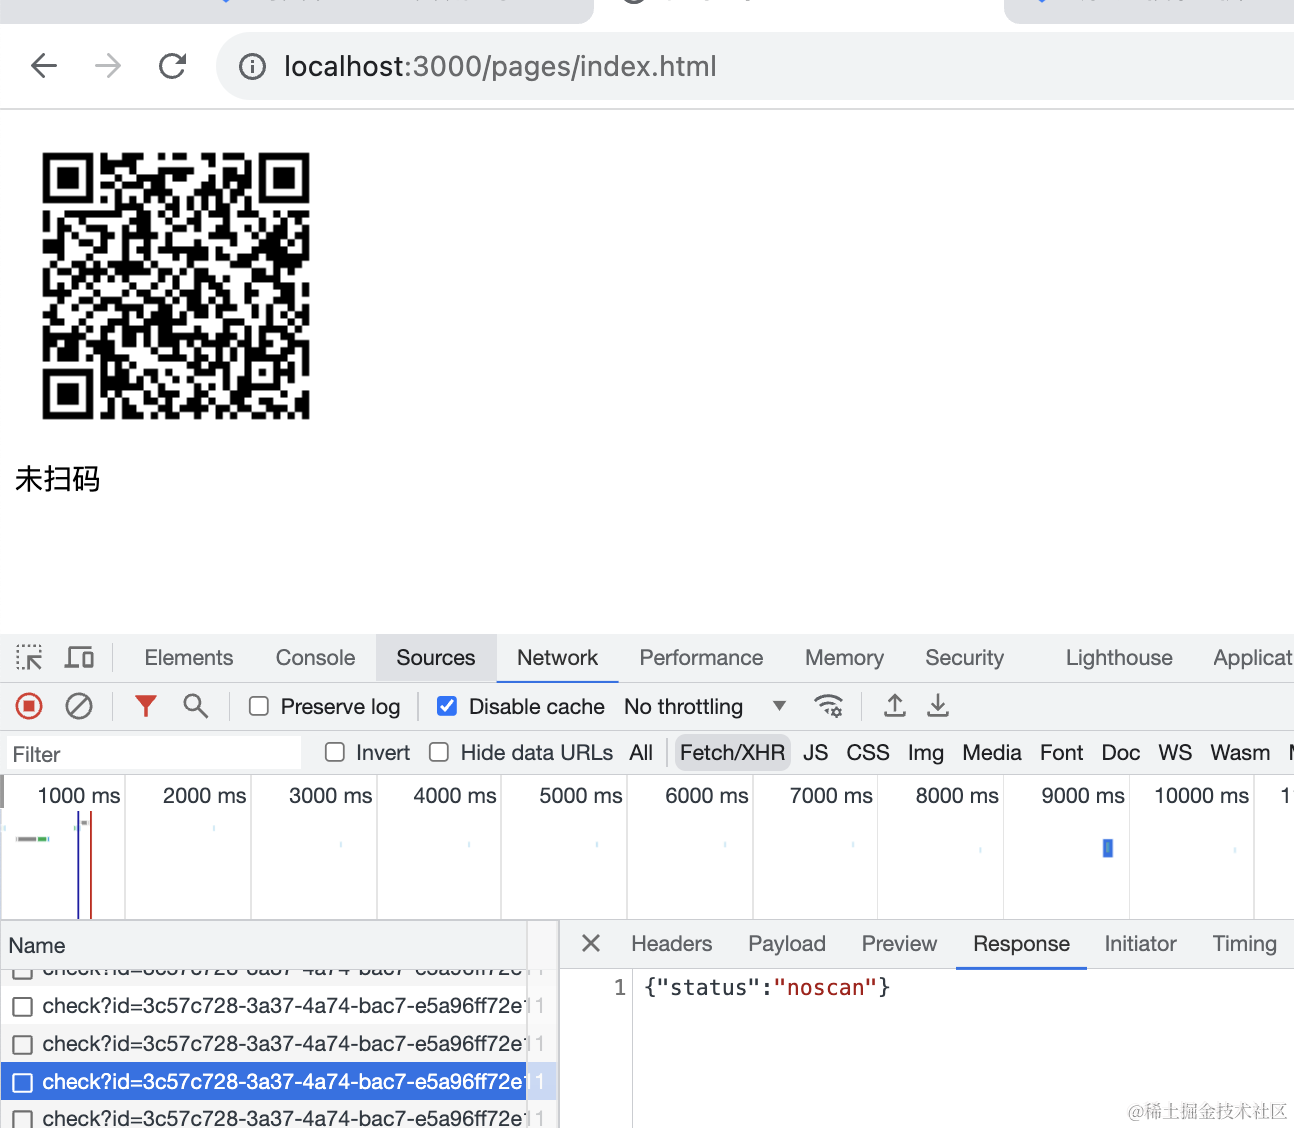Open the No throttling dropdown
Image resolution: width=1294 pixels, height=1128 pixels.
pos(704,707)
